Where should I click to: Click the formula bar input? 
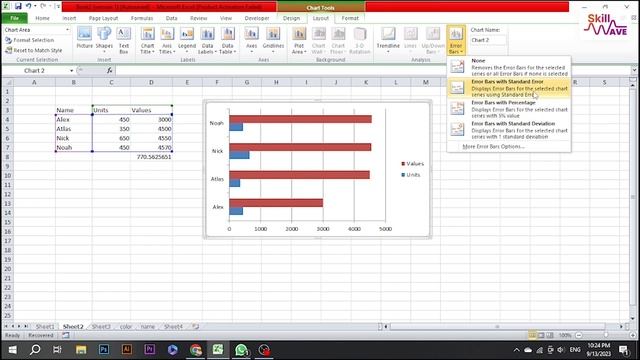coord(372,71)
